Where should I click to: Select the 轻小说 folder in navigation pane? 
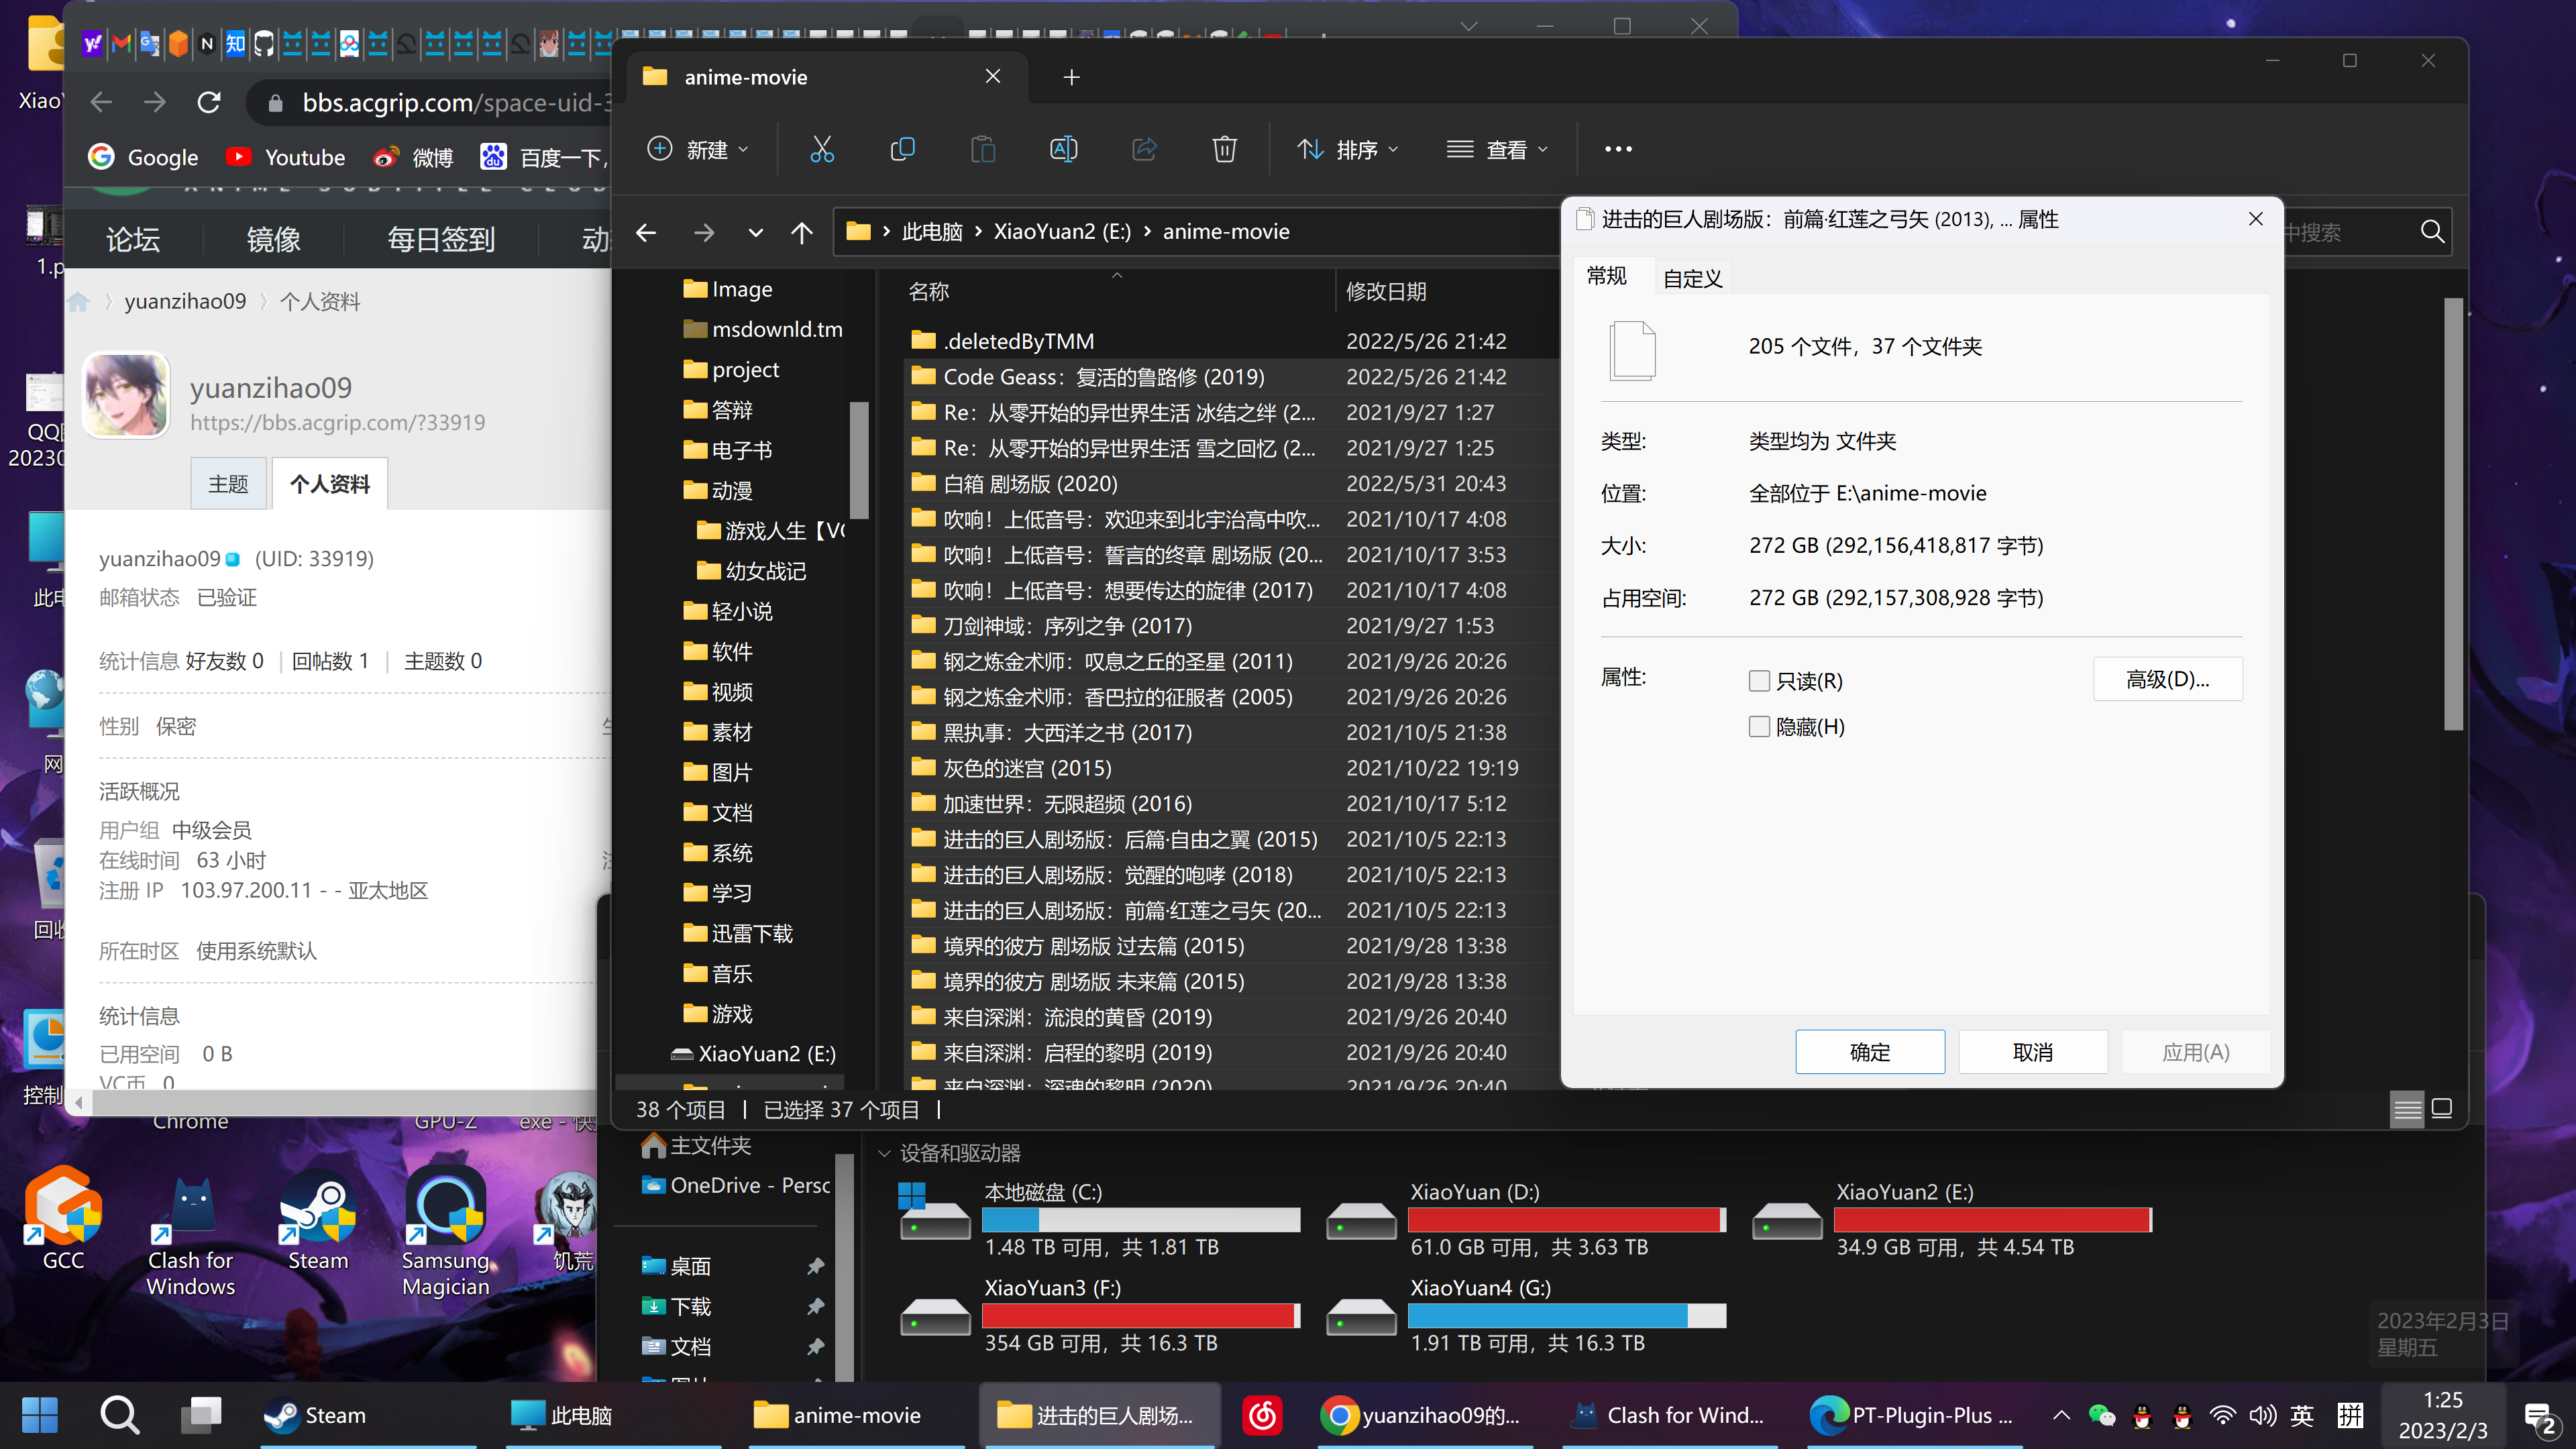[x=741, y=611]
